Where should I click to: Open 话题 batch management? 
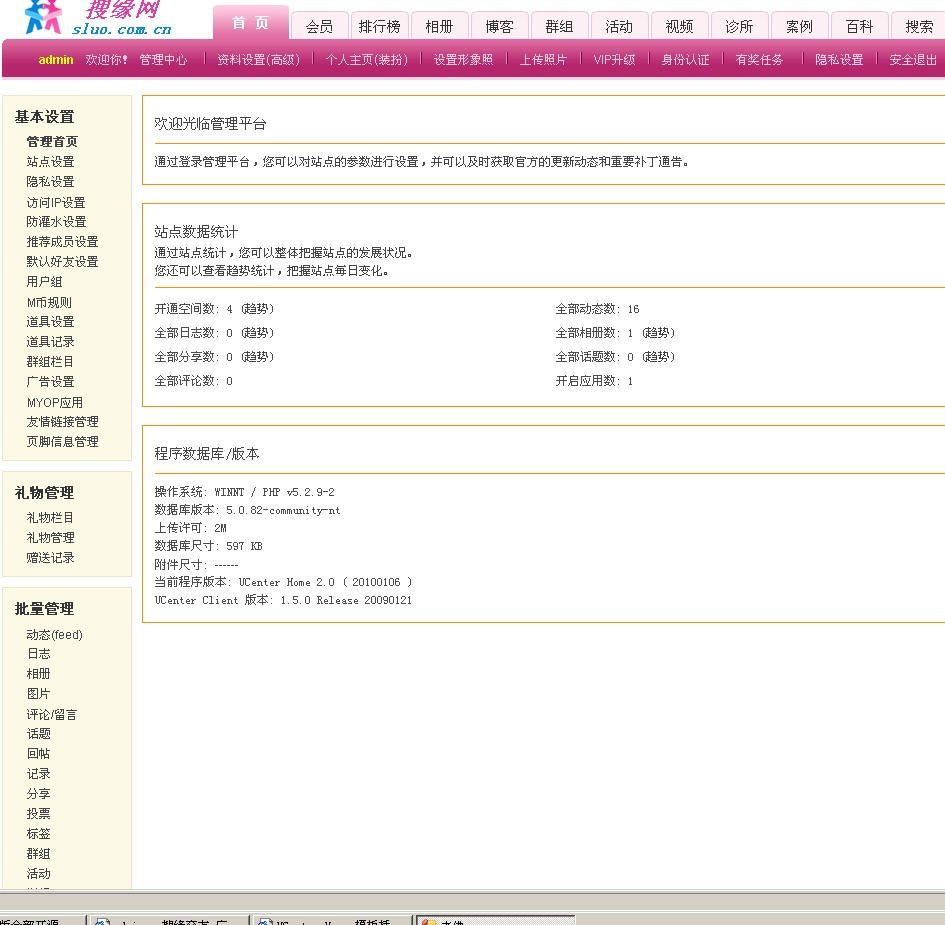(x=39, y=733)
